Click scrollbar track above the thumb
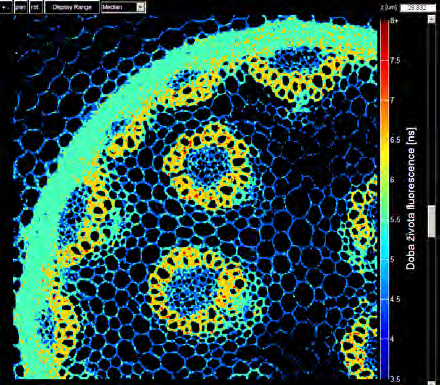Screen dimensions: 440x385 (432, 113)
